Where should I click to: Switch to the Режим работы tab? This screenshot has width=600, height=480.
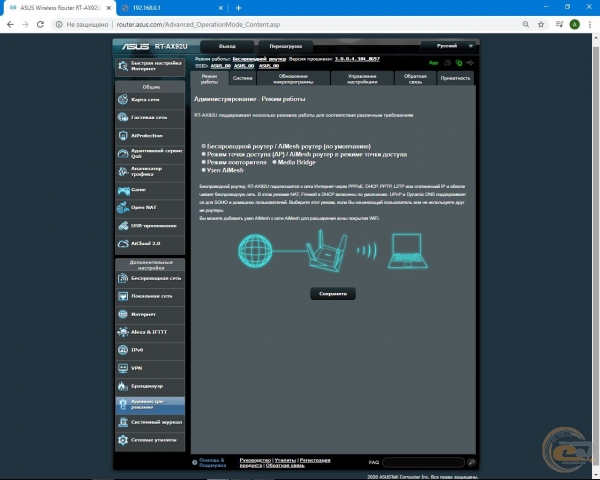(209, 79)
